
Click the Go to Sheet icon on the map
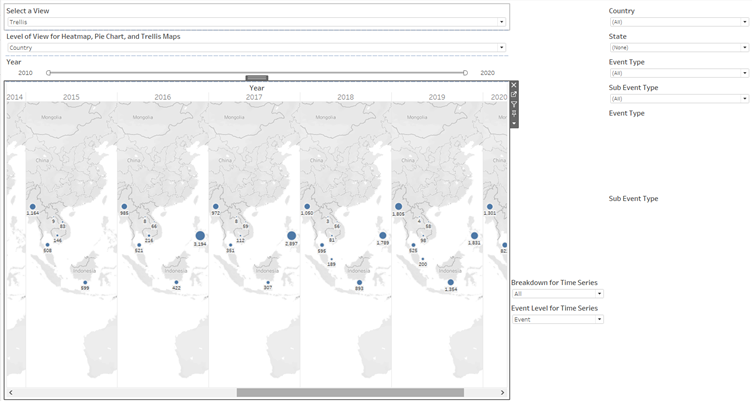[514, 95]
